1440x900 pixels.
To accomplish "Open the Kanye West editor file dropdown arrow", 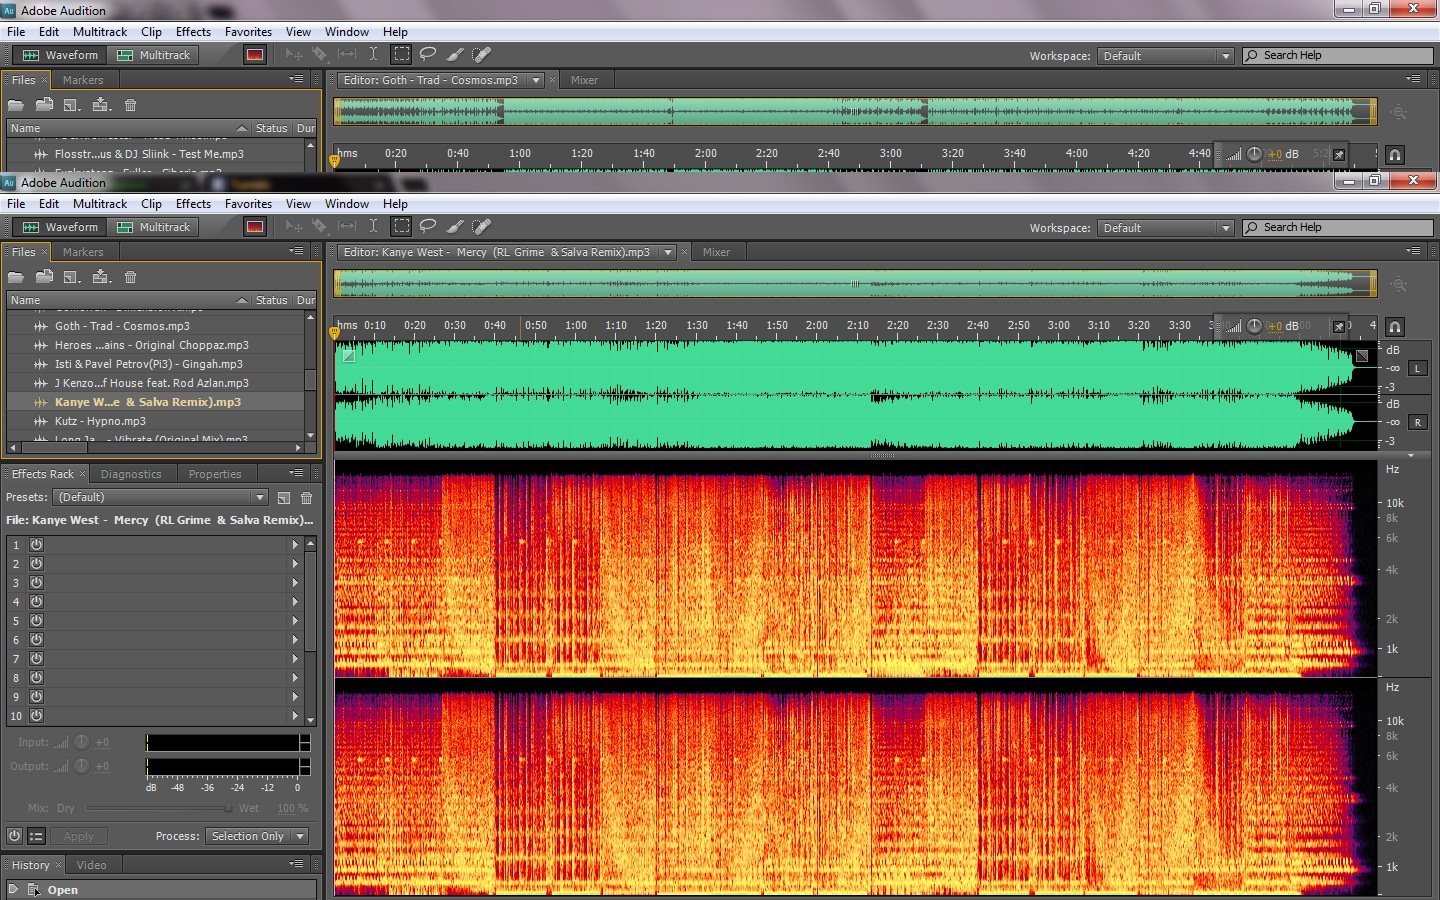I will 668,252.
